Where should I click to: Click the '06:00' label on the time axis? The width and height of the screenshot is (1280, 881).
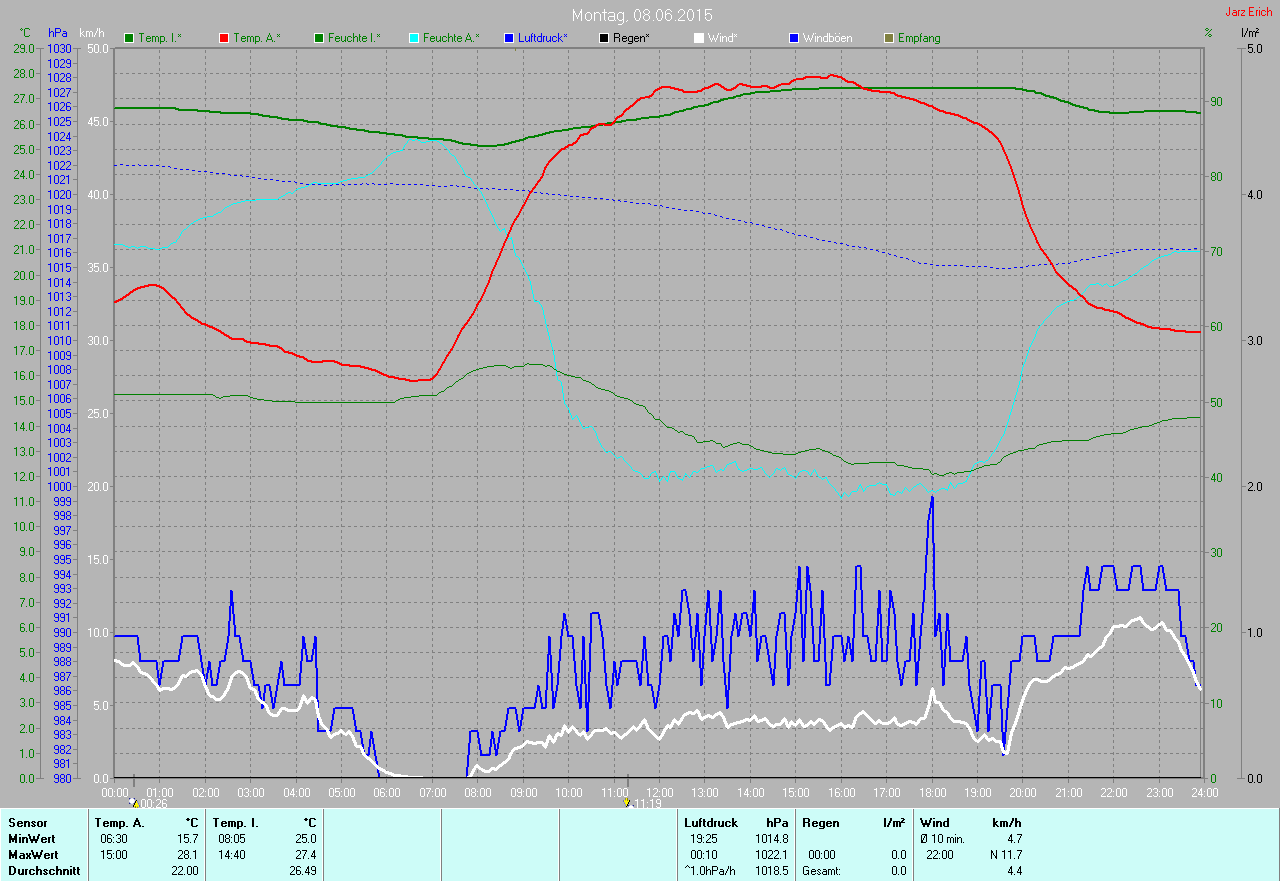click(x=387, y=793)
